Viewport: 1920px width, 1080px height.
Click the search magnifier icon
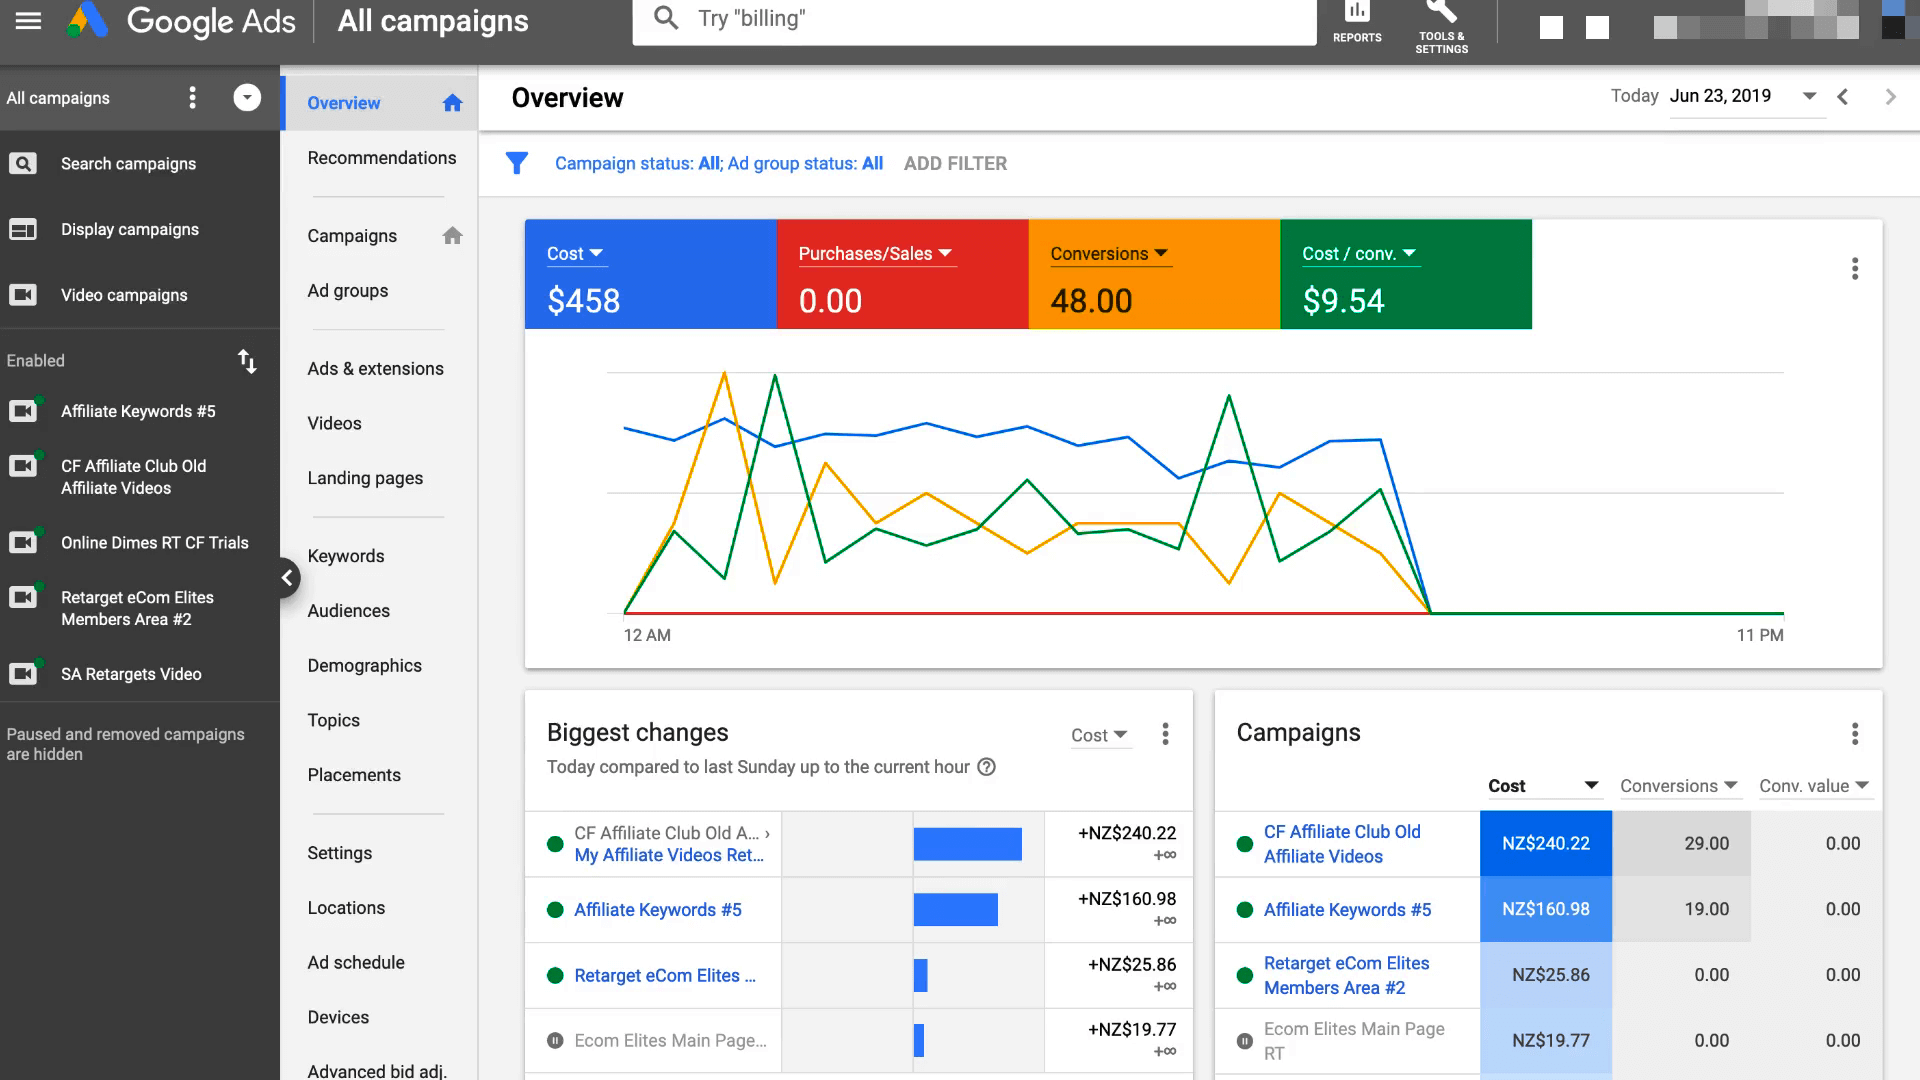tap(666, 18)
